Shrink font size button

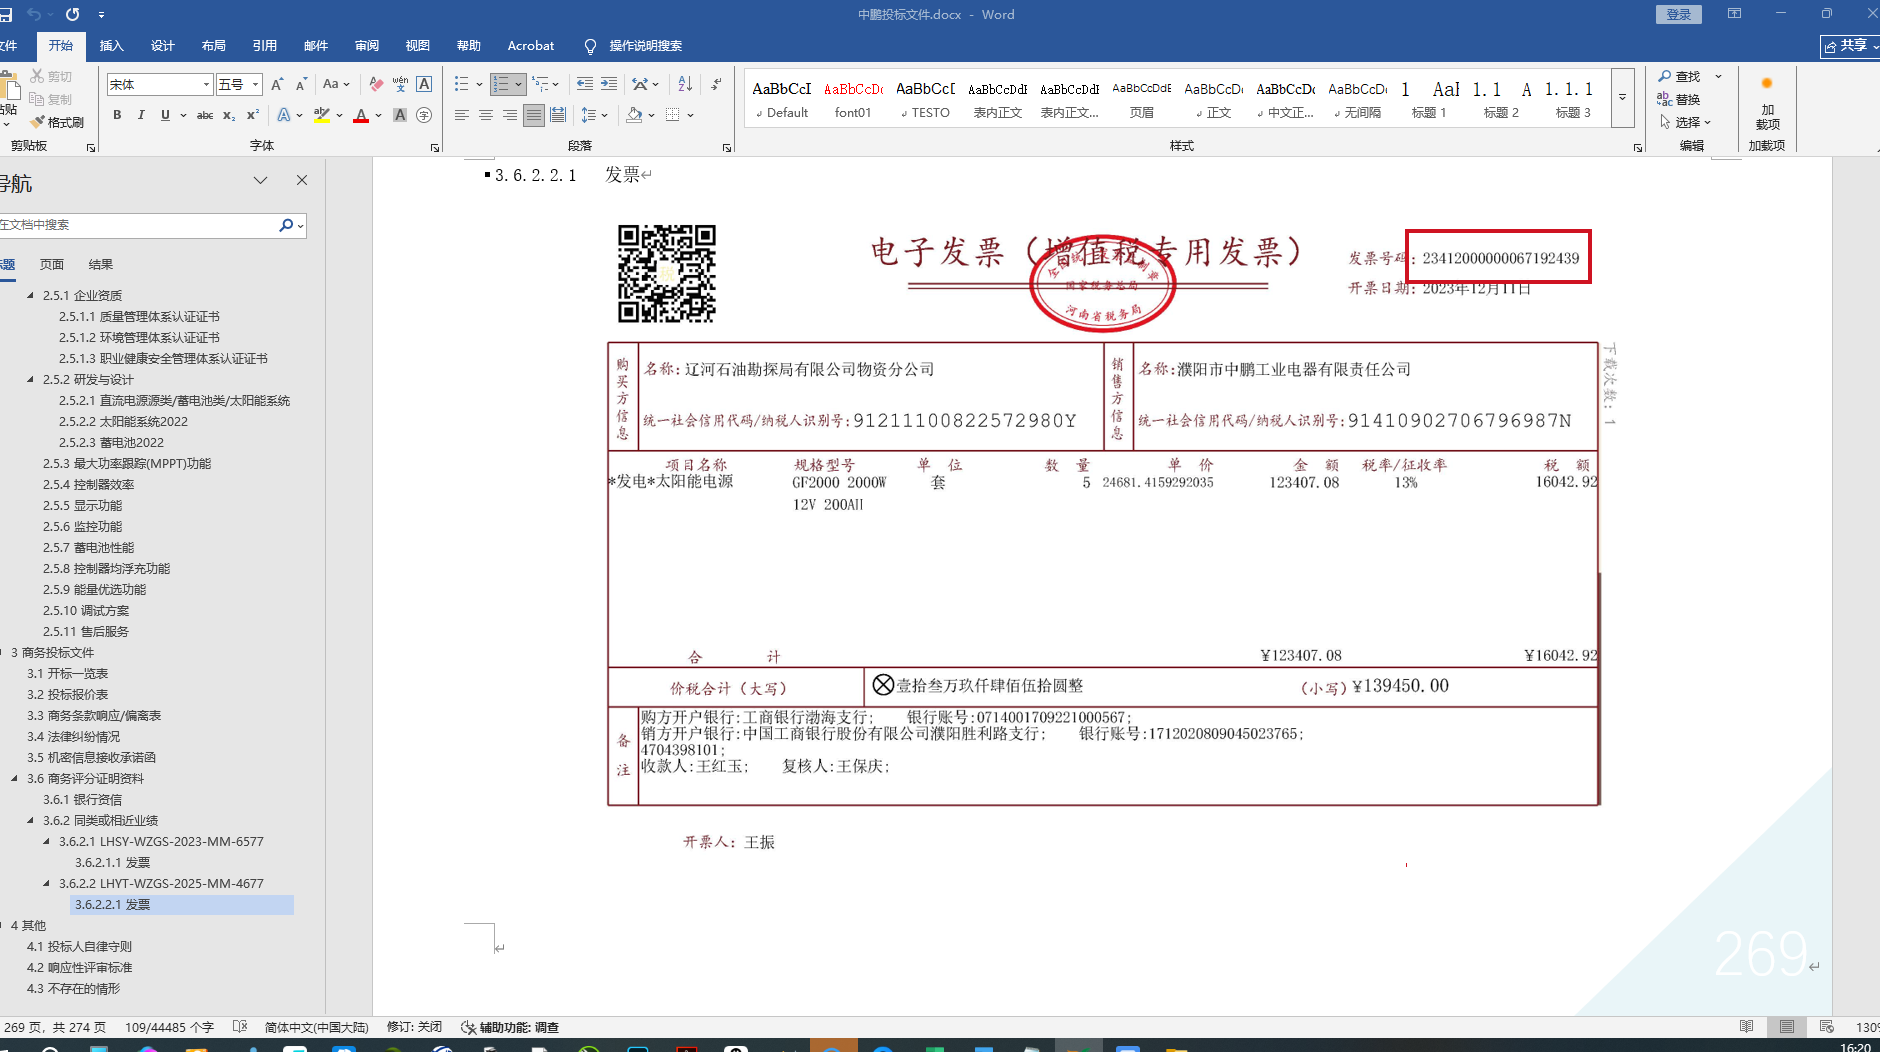(301, 85)
